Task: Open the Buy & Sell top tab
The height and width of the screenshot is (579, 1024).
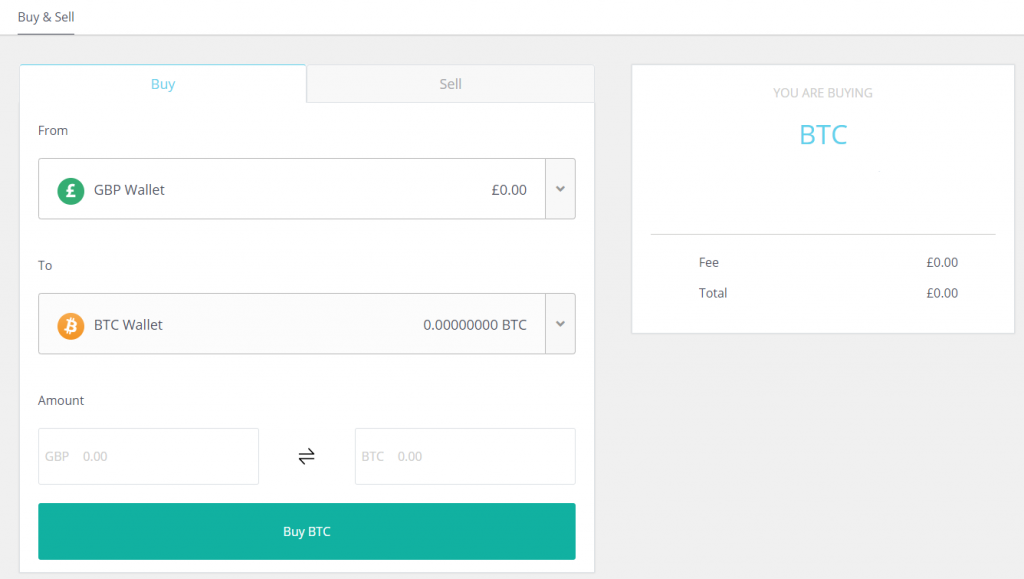Action: [x=46, y=17]
